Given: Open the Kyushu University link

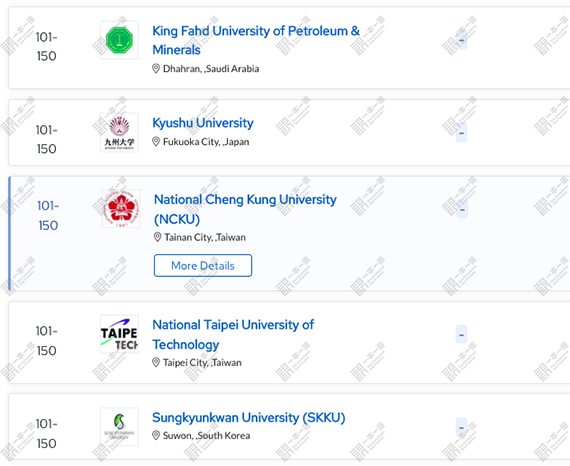Looking at the screenshot, I should pos(203,123).
